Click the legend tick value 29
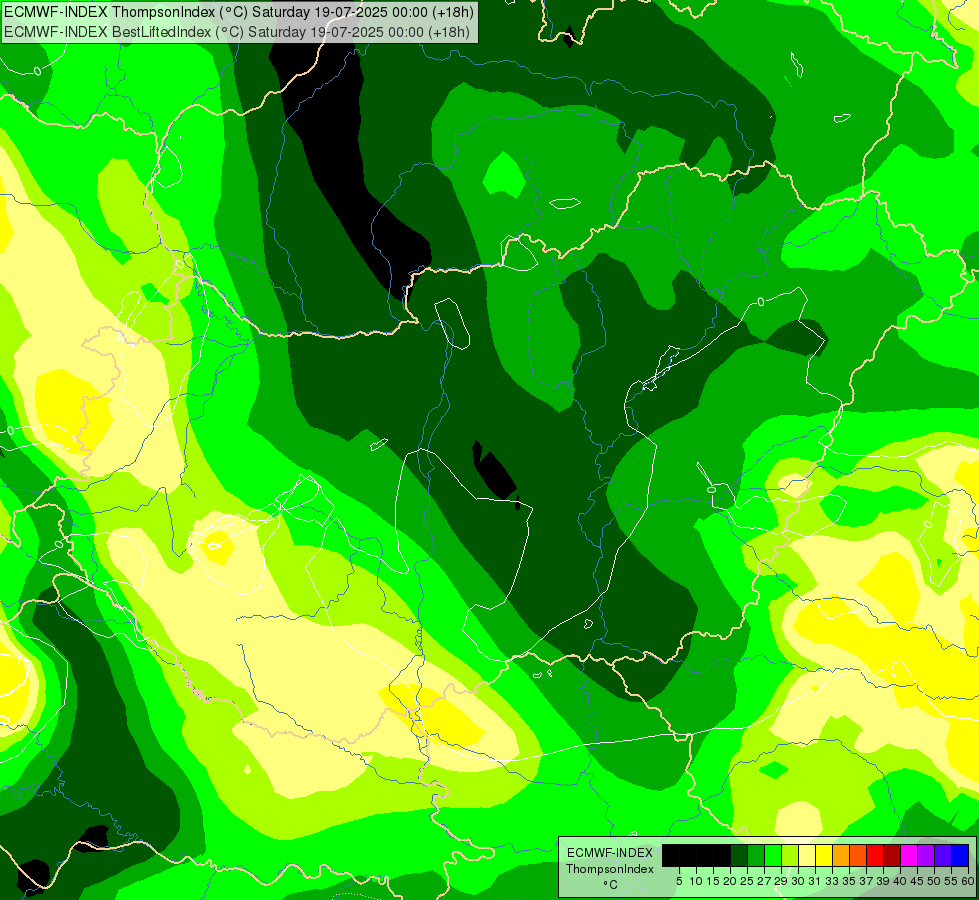 tap(781, 881)
